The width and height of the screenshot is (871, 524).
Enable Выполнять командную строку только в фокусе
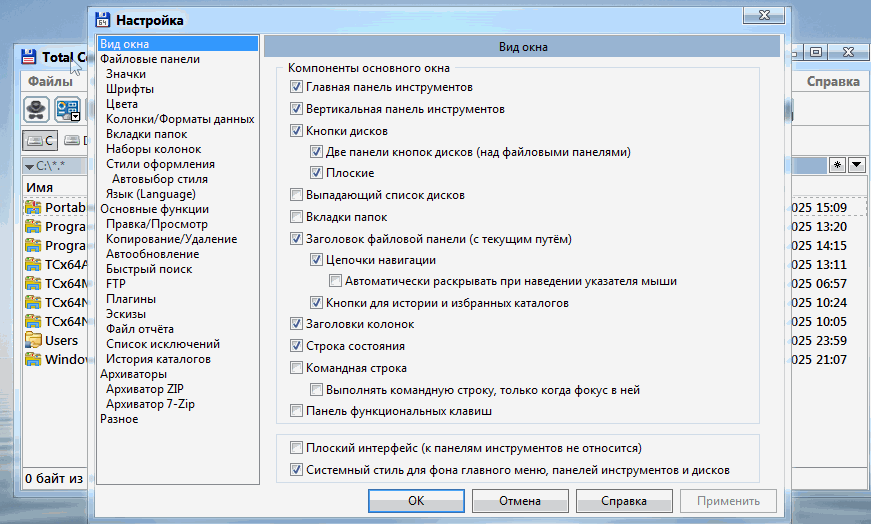coord(316,390)
